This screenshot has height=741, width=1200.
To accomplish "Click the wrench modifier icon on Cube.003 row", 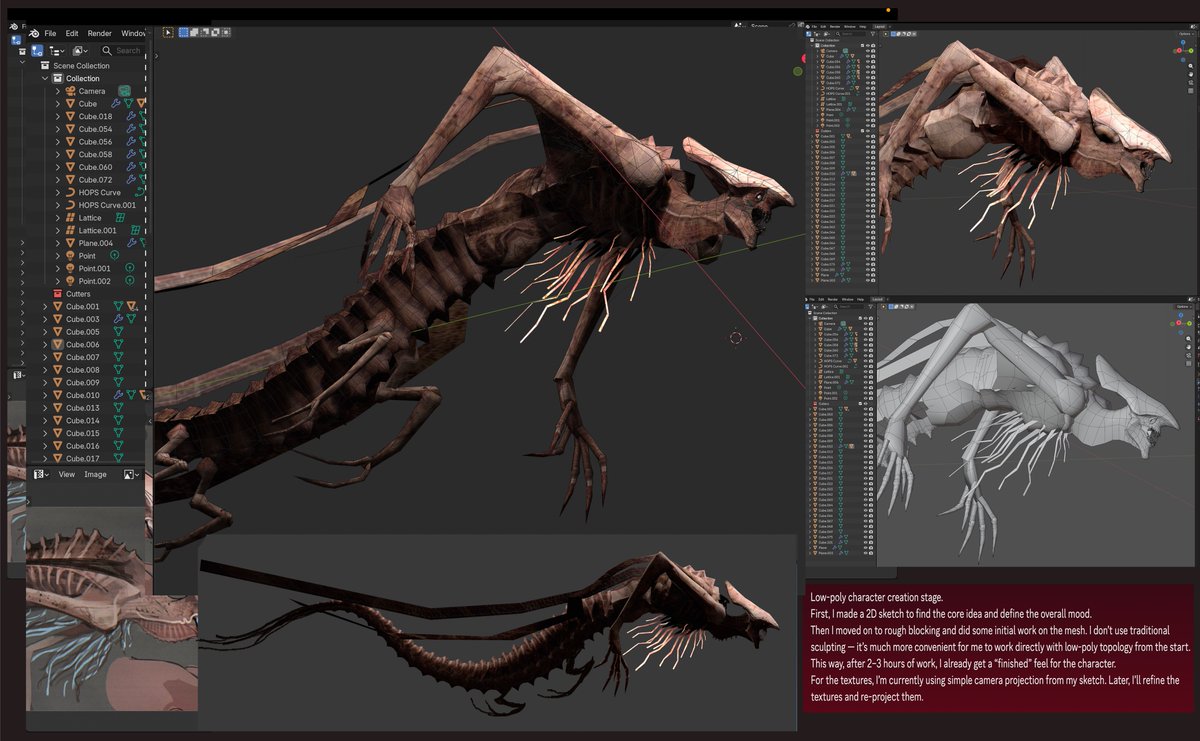I will click(x=119, y=319).
